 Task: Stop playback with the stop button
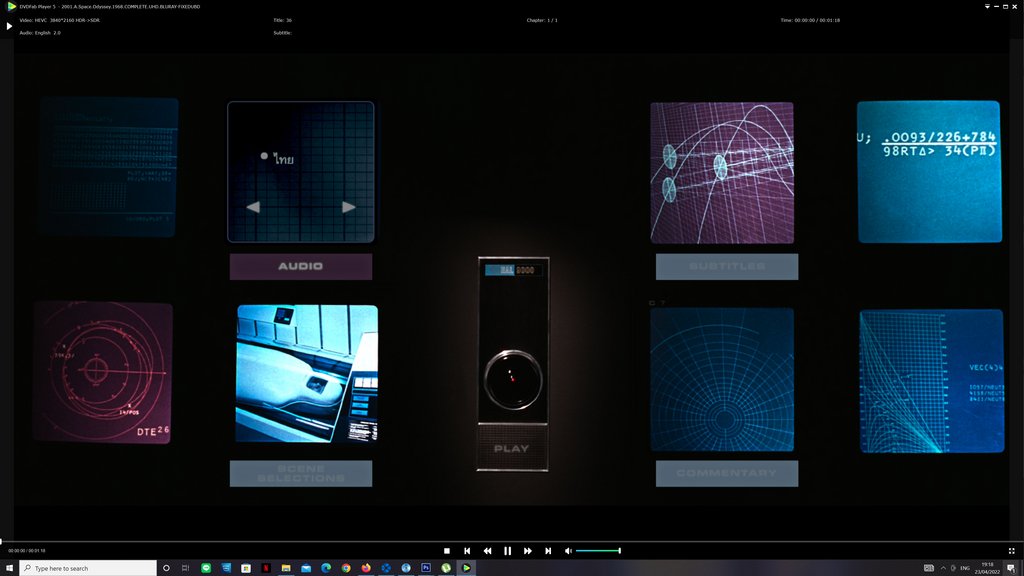[x=447, y=551]
